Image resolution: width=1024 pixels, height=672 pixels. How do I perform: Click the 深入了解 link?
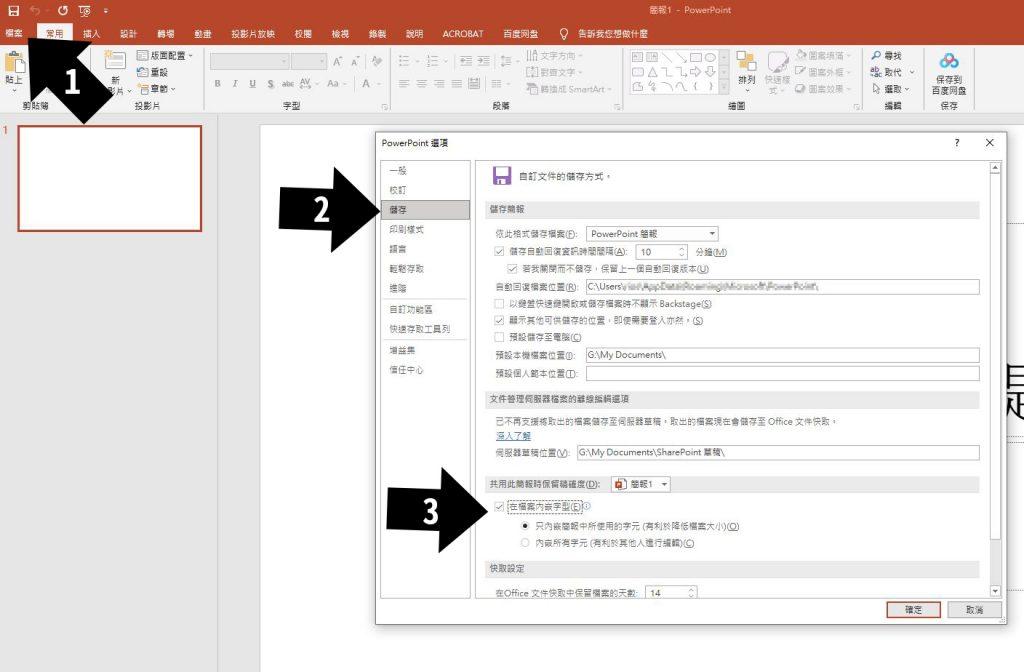(513, 436)
